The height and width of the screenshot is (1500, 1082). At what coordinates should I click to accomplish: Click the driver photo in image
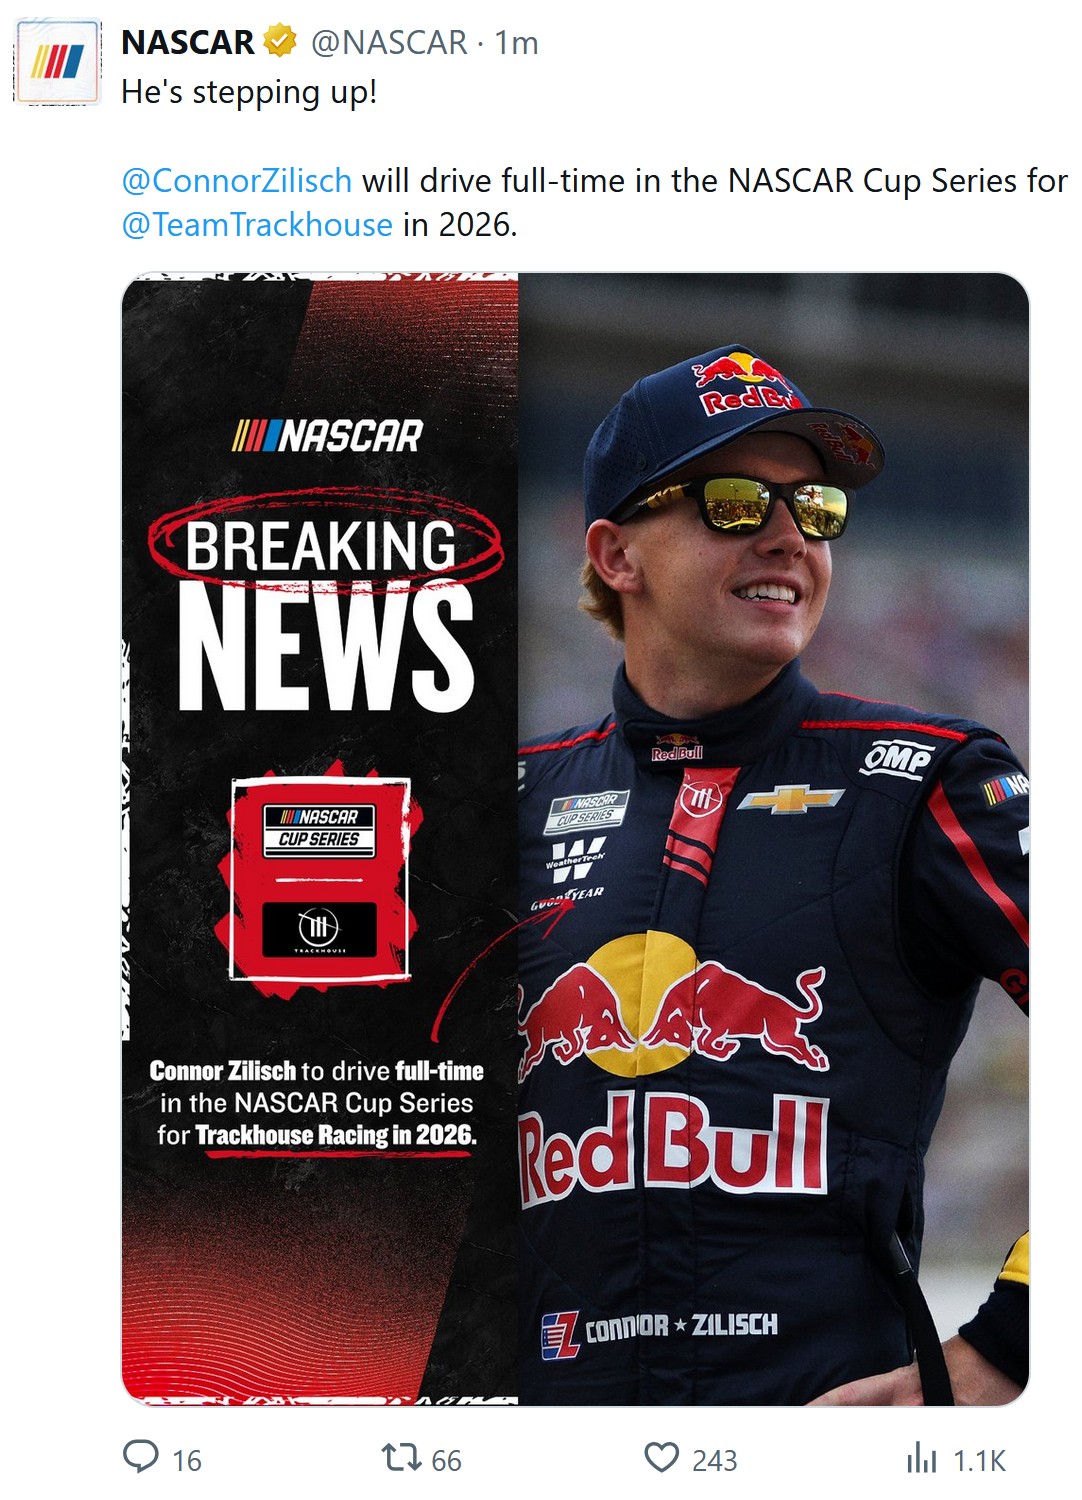point(774,839)
